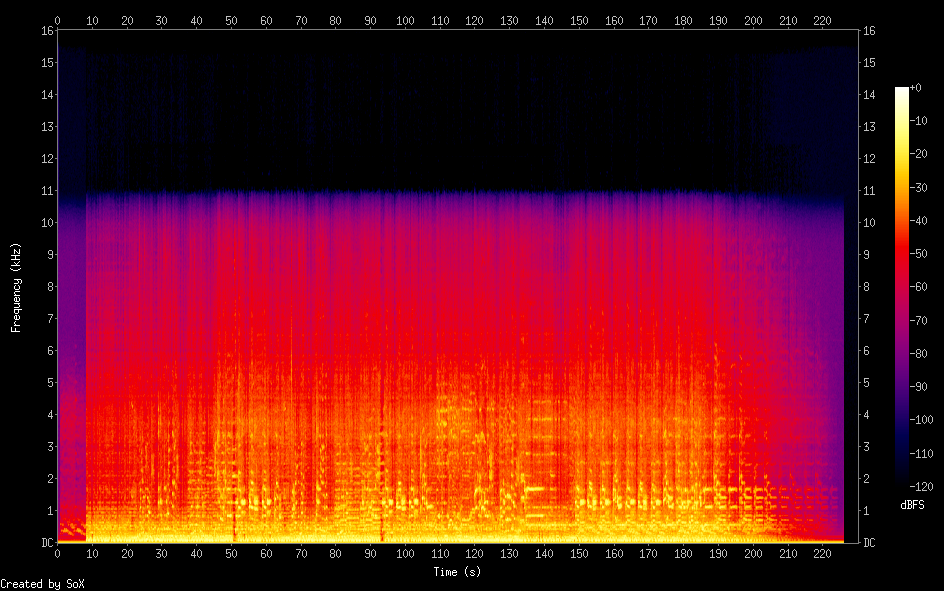Select the "-110" legend value
This screenshot has width=944, height=591.
point(922,454)
